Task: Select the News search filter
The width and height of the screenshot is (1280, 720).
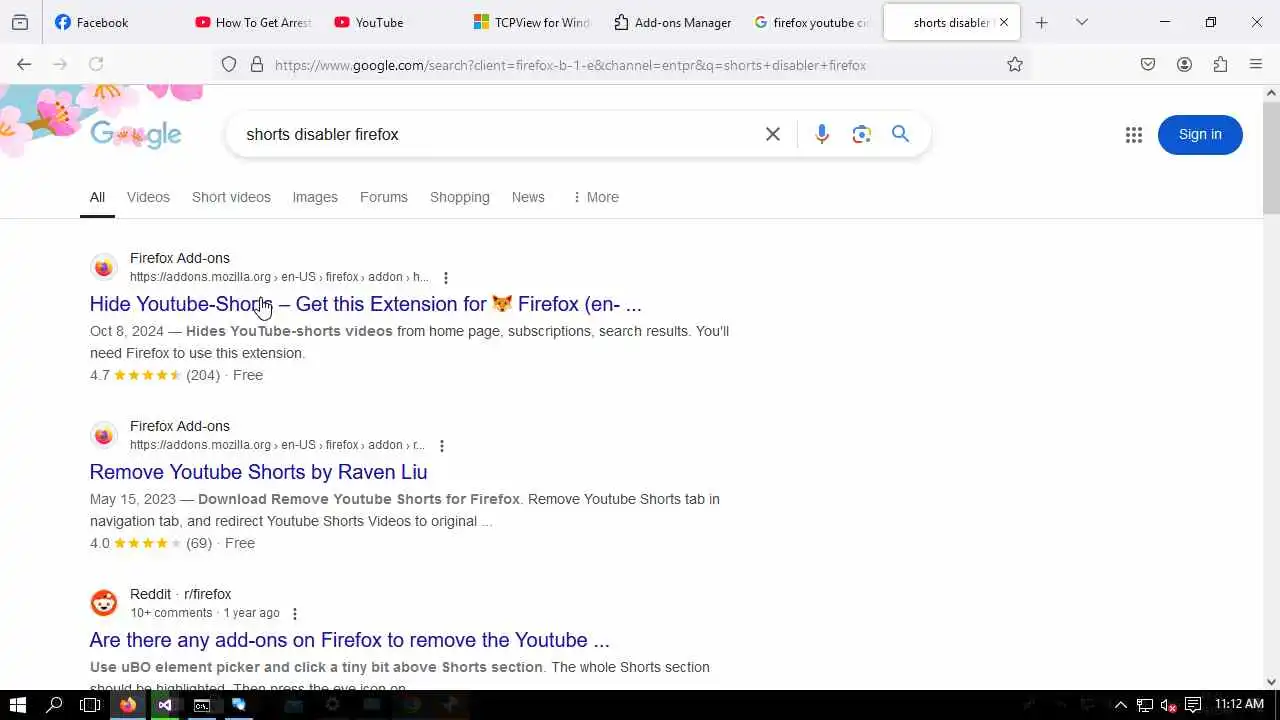Action: click(528, 197)
